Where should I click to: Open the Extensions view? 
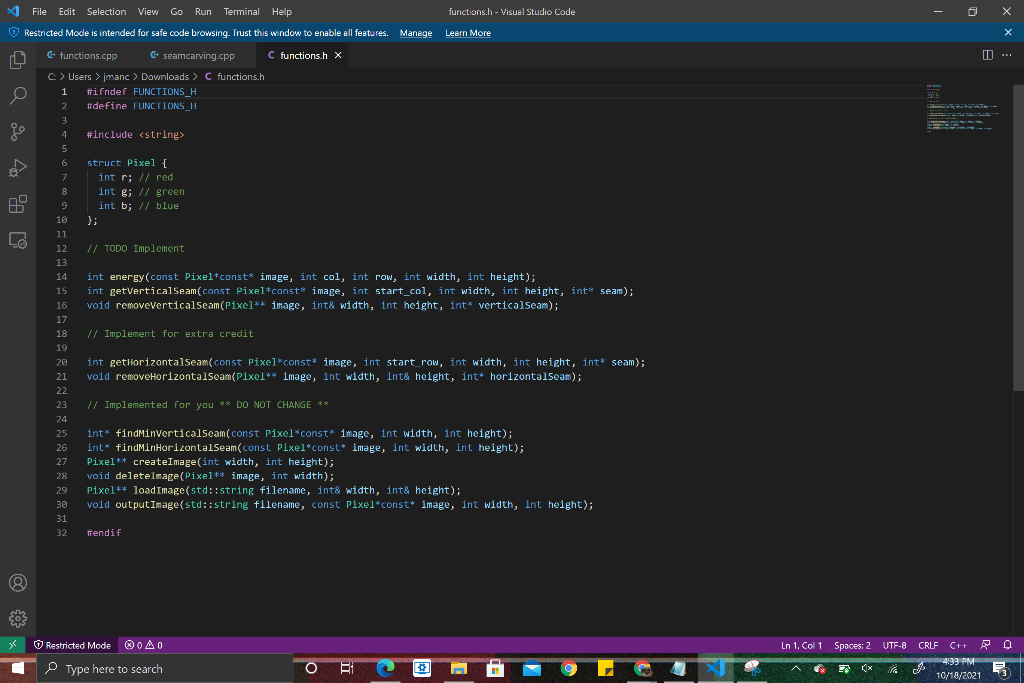click(17, 205)
